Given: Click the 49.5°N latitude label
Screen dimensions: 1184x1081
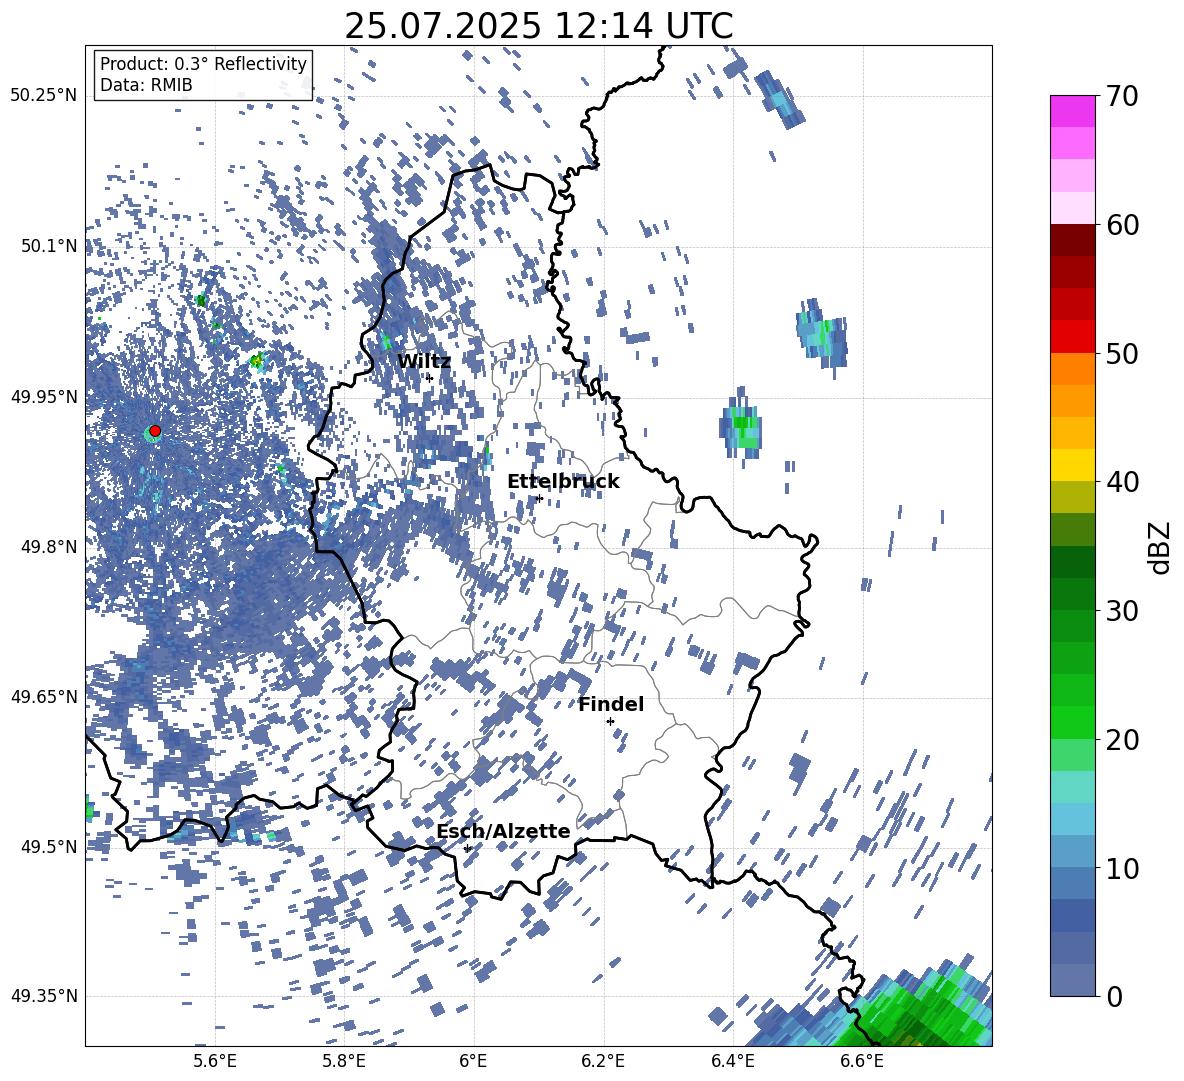Looking at the screenshot, I should [x=49, y=846].
